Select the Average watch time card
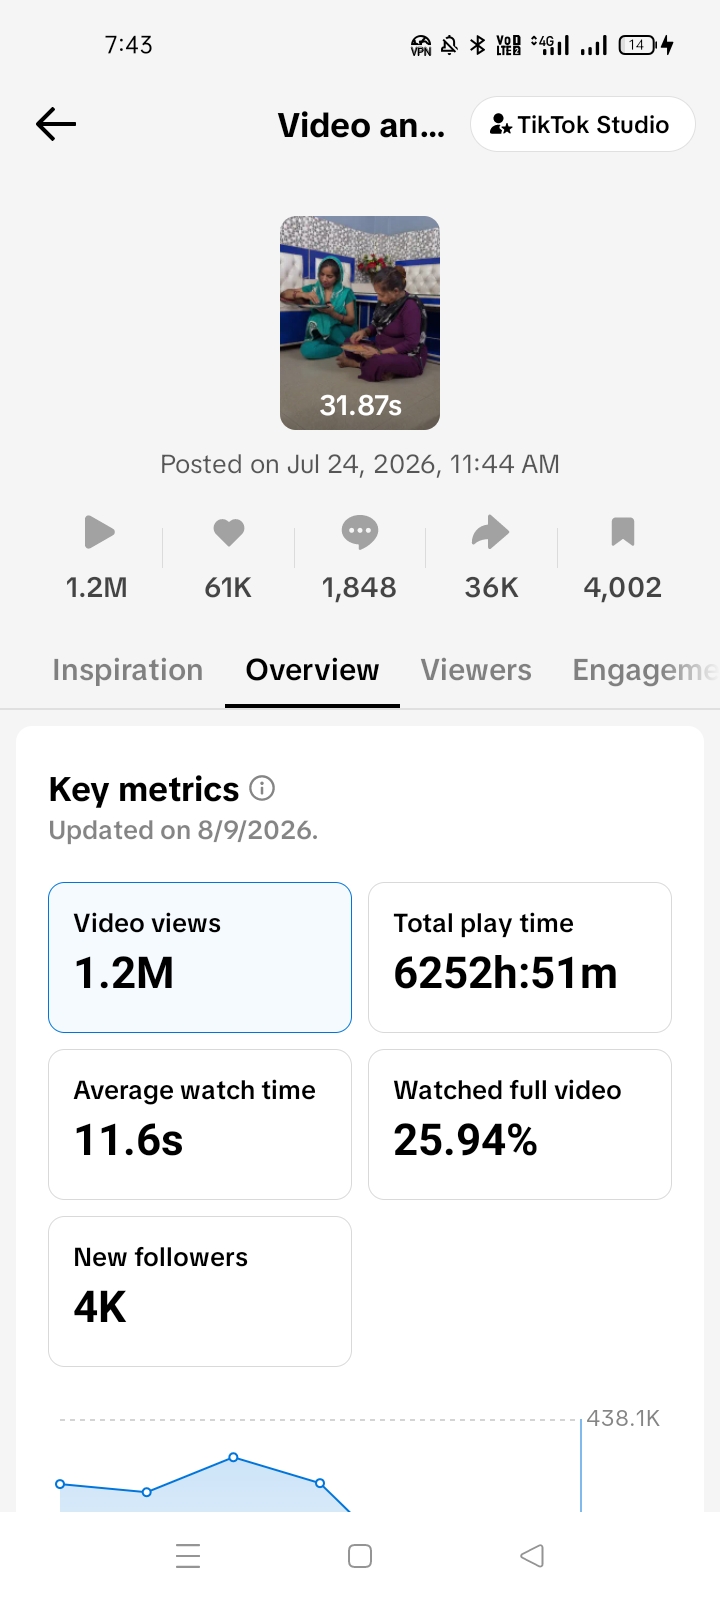The image size is (720, 1600). [200, 1124]
